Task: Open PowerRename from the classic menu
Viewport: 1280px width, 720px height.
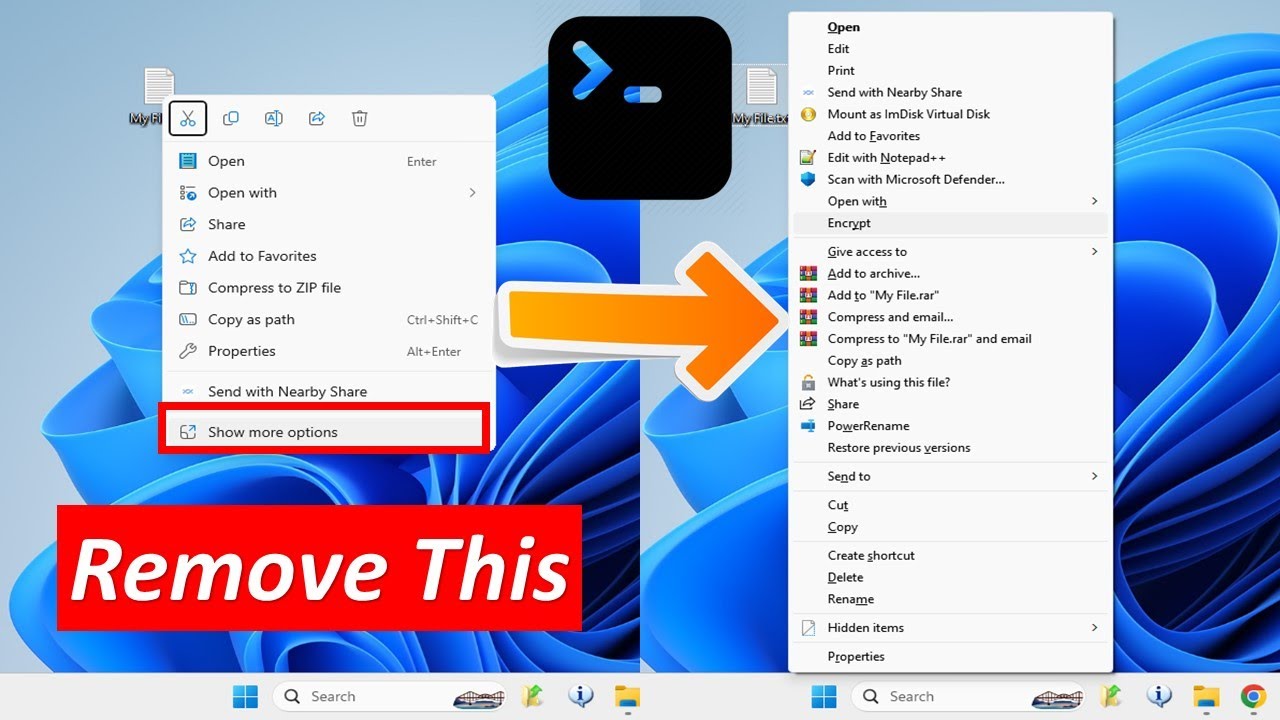Action: tap(950, 426)
